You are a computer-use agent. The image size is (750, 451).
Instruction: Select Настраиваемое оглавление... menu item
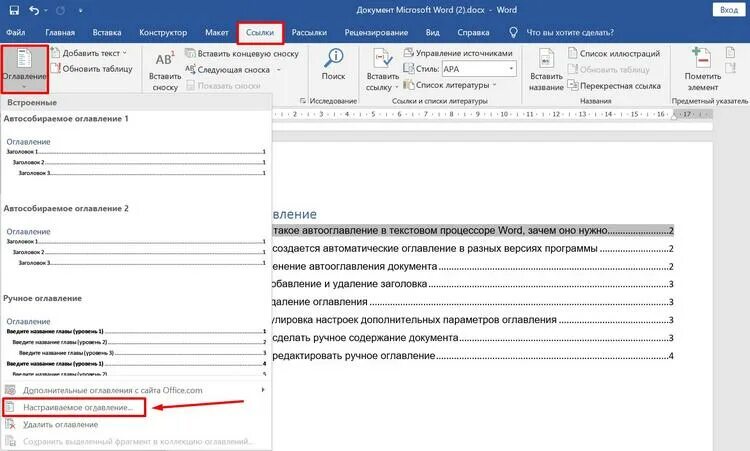pos(74,407)
